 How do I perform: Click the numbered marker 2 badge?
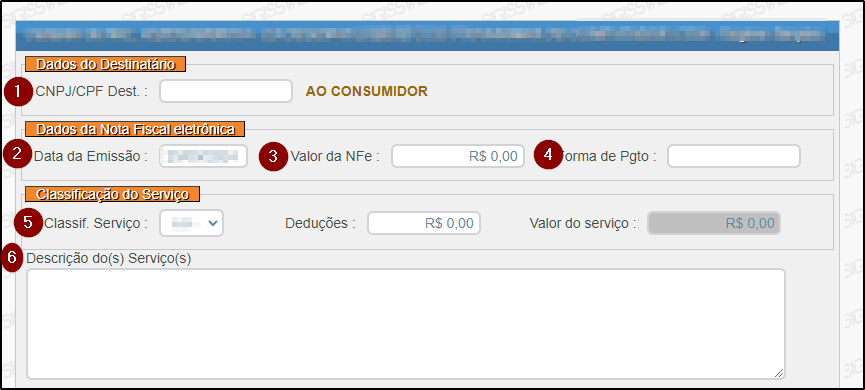pyautogui.click(x=17, y=154)
